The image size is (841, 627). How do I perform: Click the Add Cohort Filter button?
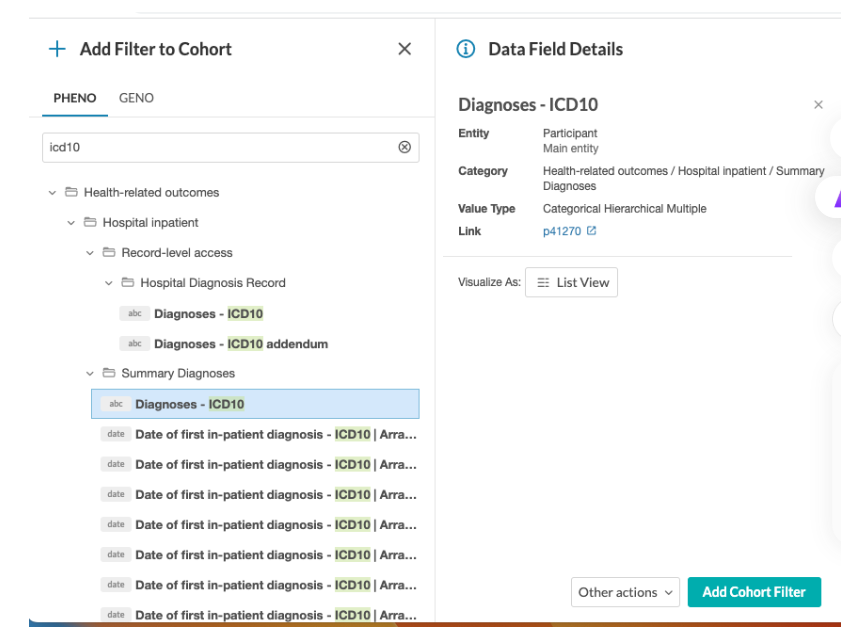[x=753, y=592]
